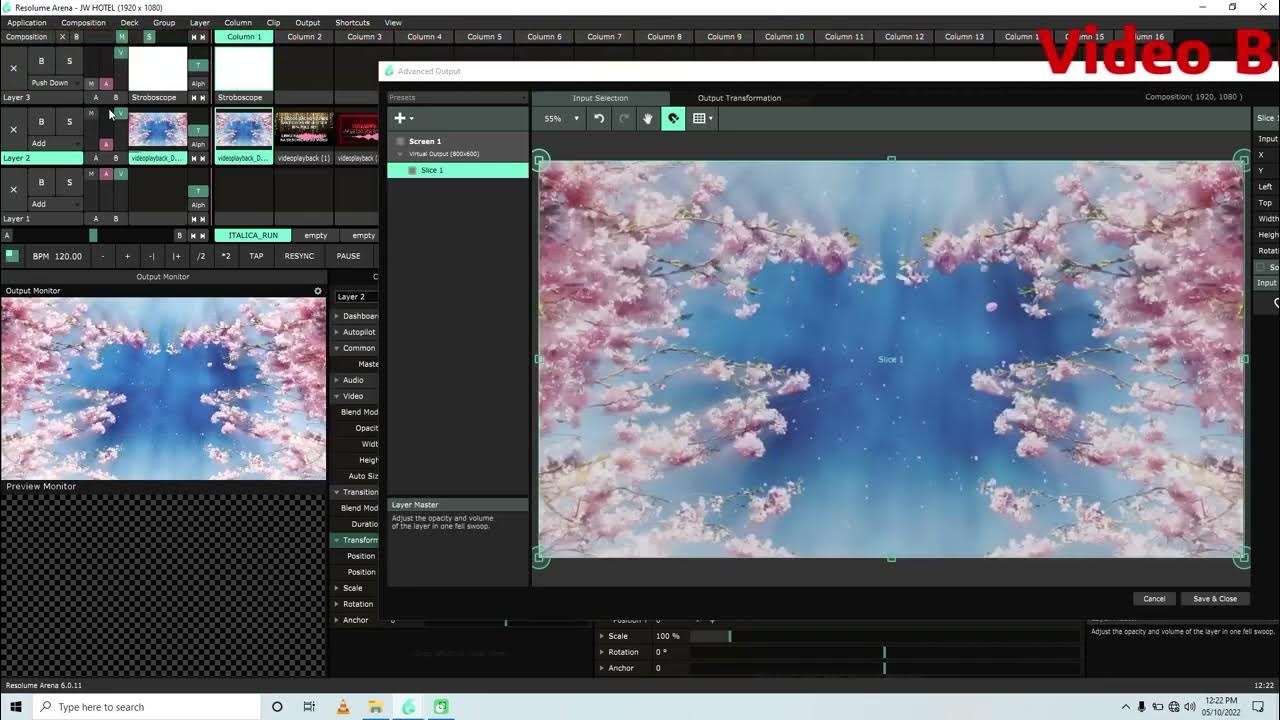This screenshot has height=720, width=1280.
Task: Toggle Solo S on Layer 1
Action: click(x=69, y=182)
